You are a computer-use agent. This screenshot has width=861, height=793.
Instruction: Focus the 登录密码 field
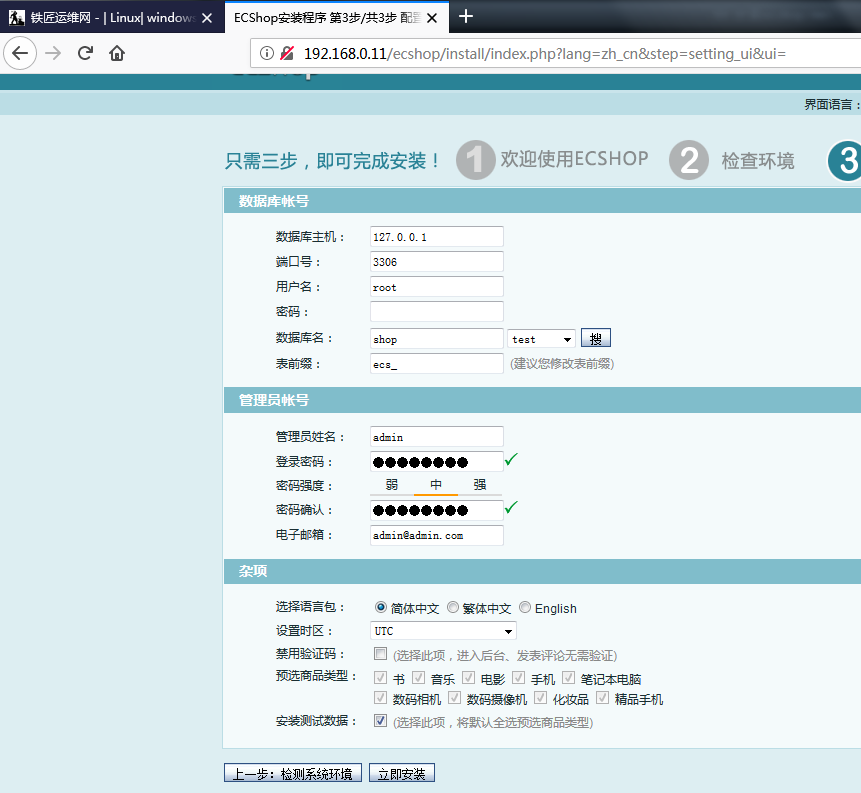437,462
